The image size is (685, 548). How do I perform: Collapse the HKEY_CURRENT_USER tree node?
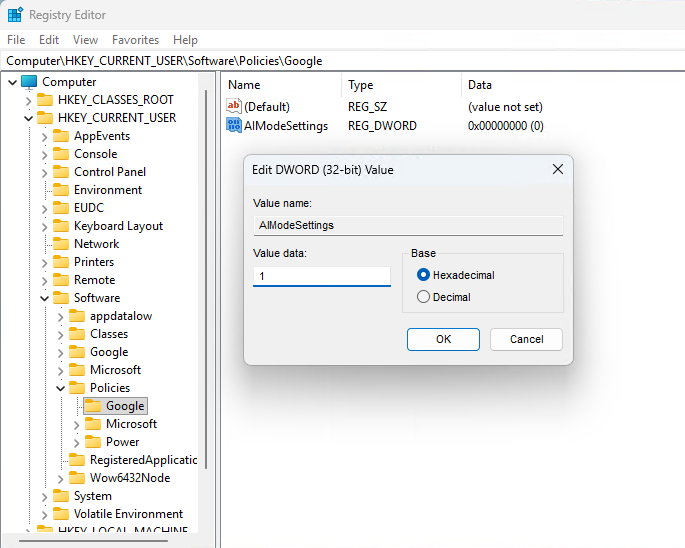pyautogui.click(x=27, y=118)
